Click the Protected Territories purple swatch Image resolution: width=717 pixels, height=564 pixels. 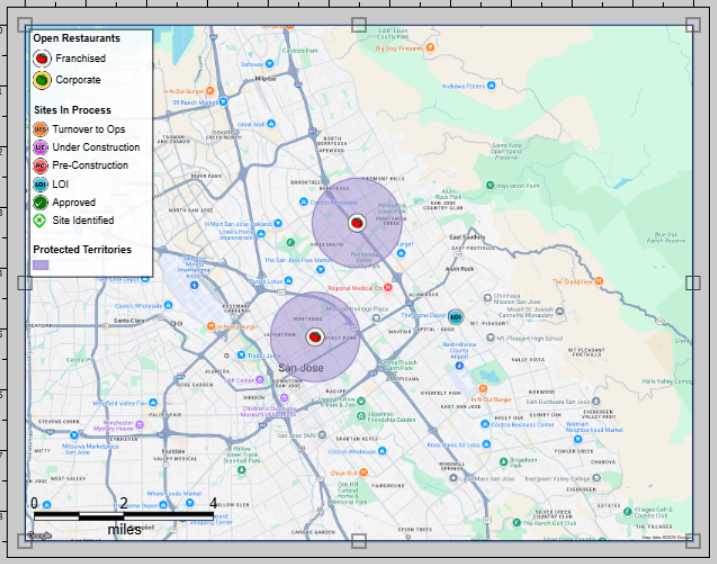41,265
